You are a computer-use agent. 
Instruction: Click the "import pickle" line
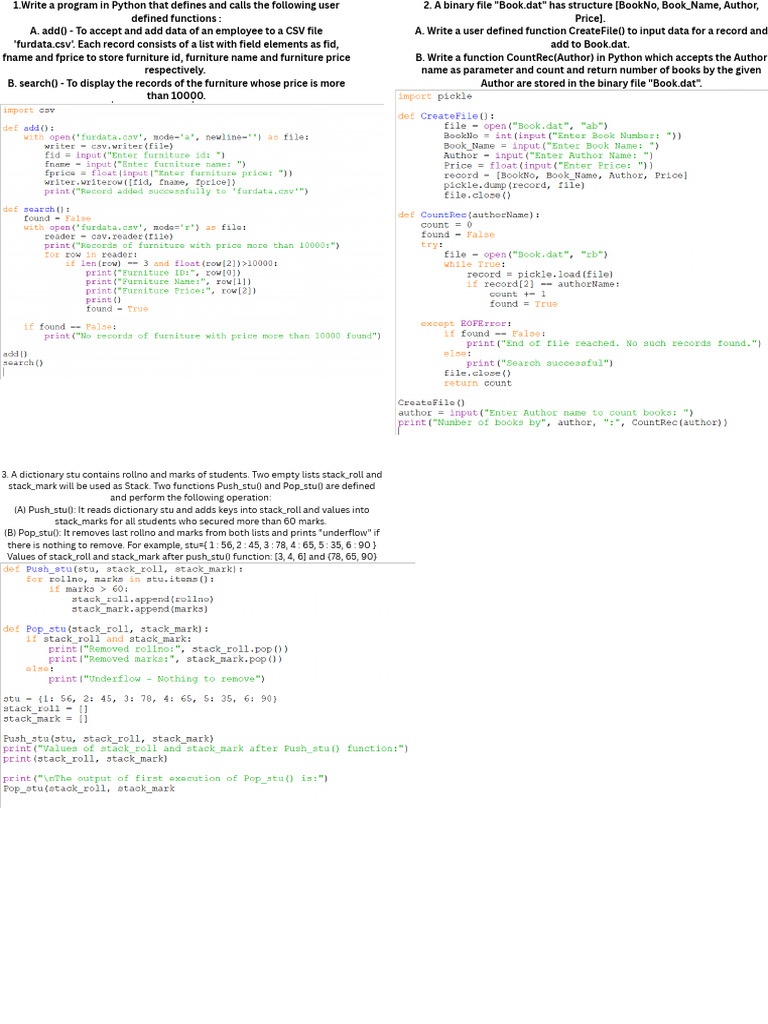tap(435, 97)
